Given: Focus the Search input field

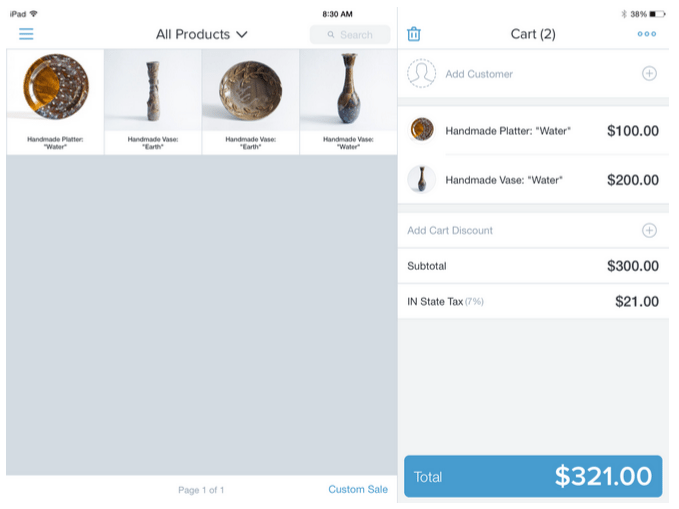Looking at the screenshot, I should point(350,35).
